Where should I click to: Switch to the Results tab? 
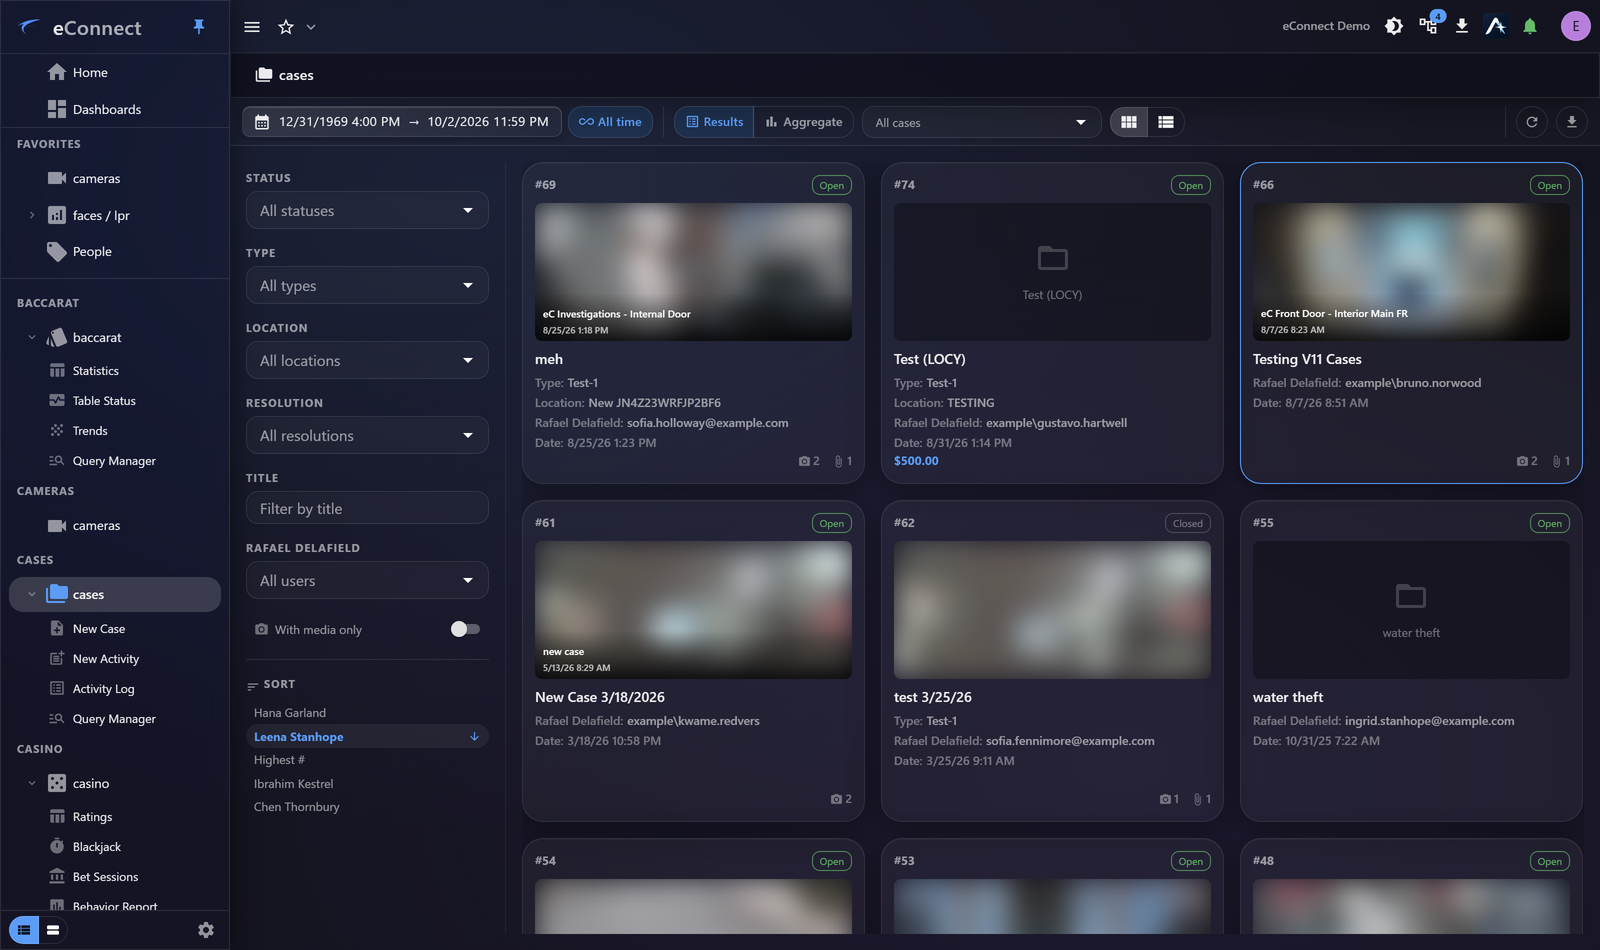(x=714, y=122)
